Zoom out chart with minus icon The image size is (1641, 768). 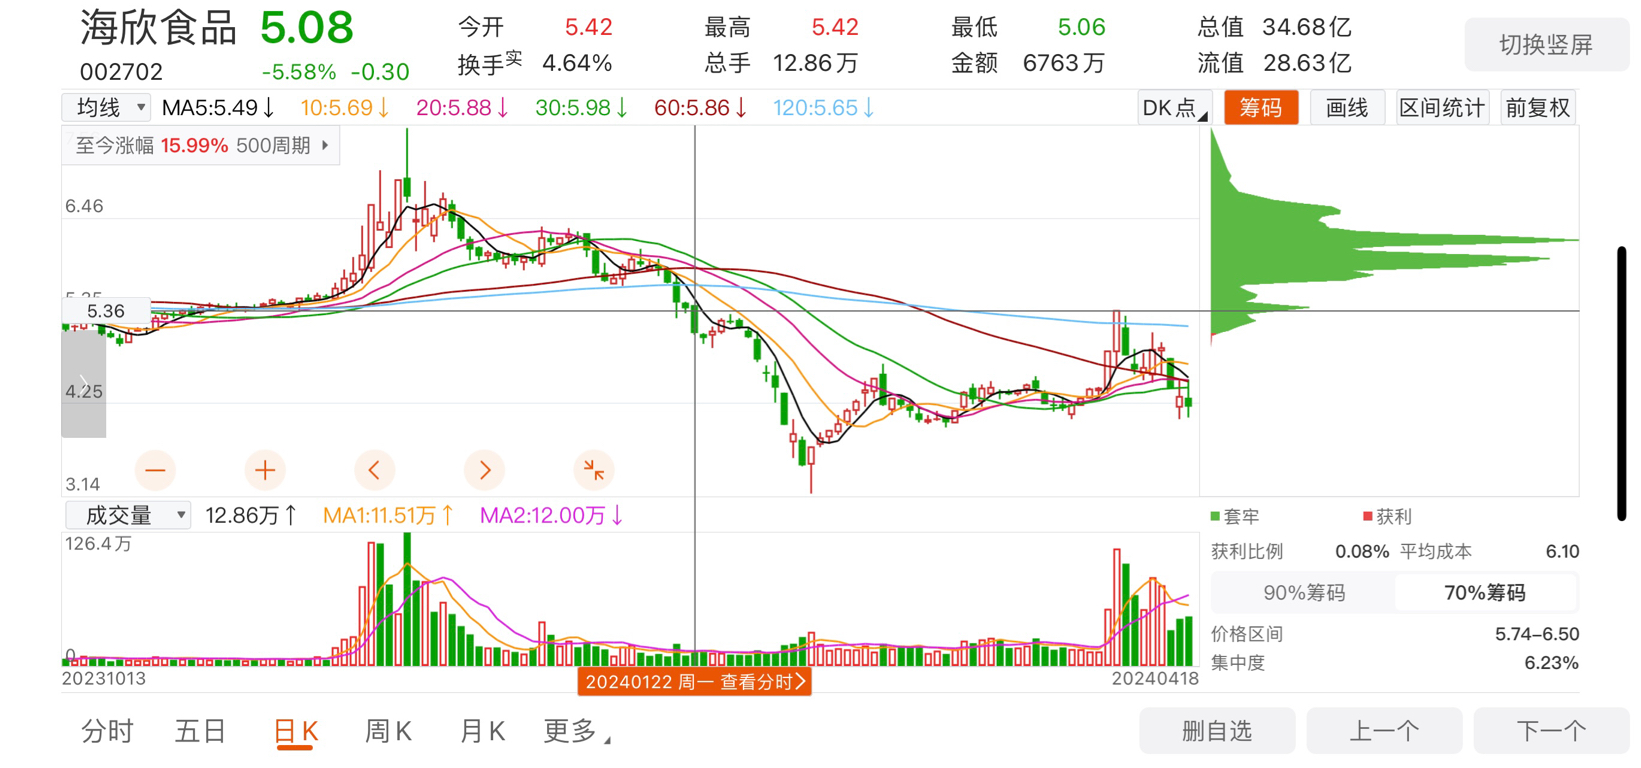click(x=155, y=470)
